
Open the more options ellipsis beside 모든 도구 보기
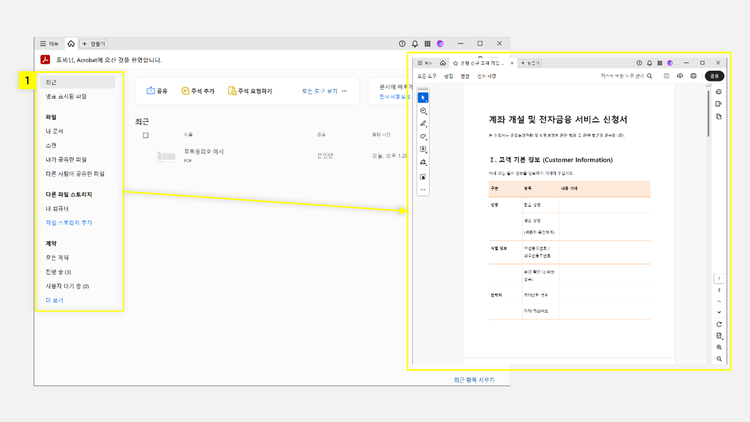344,91
